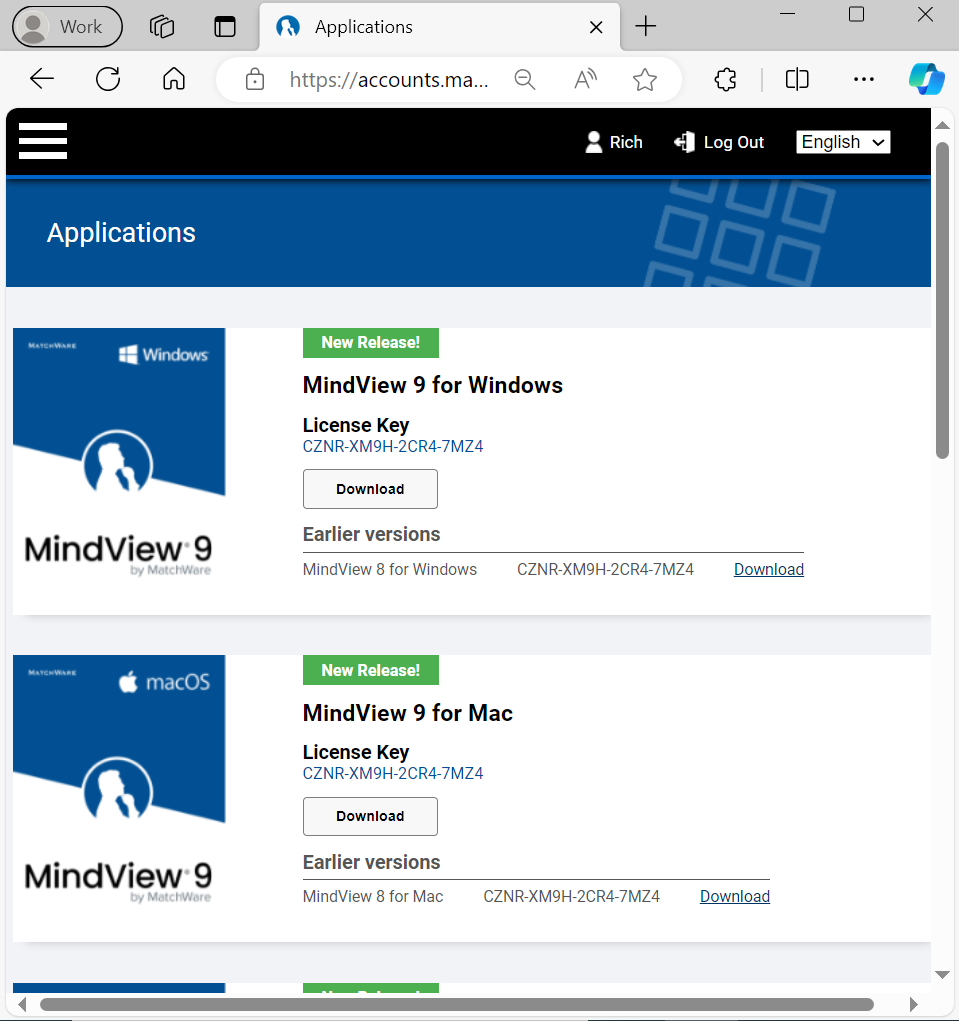Click the browser extensions puzzle icon

coord(724,78)
